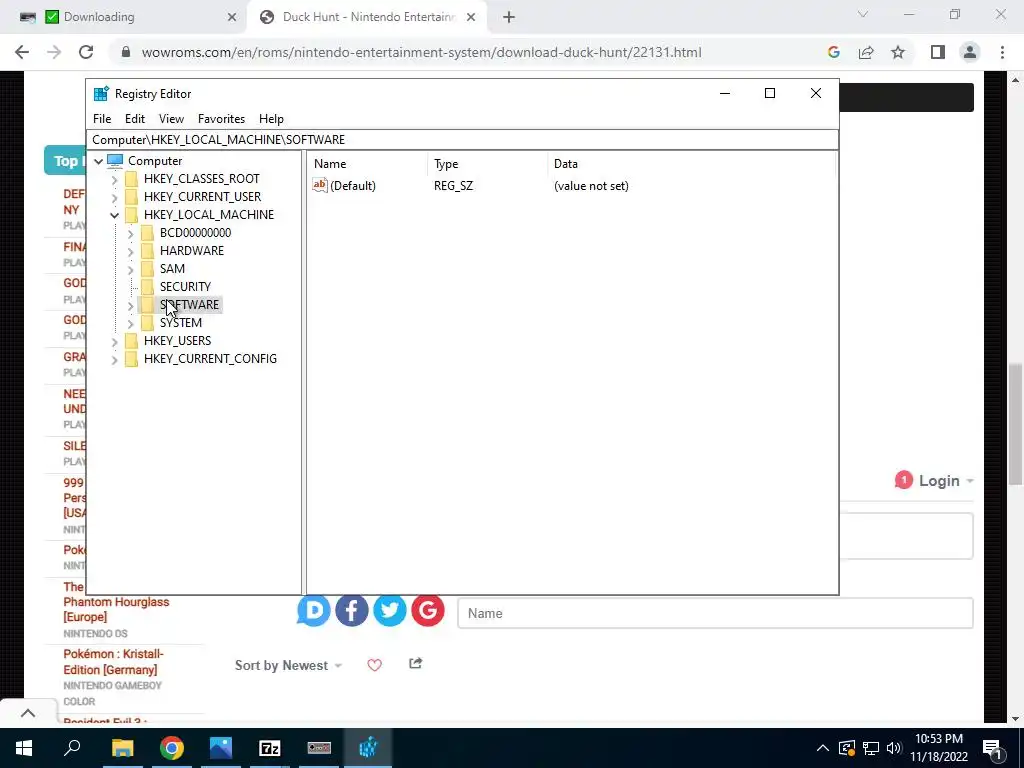Bookmark this page with the star icon
This screenshot has height=768, width=1024.
pos(898,52)
